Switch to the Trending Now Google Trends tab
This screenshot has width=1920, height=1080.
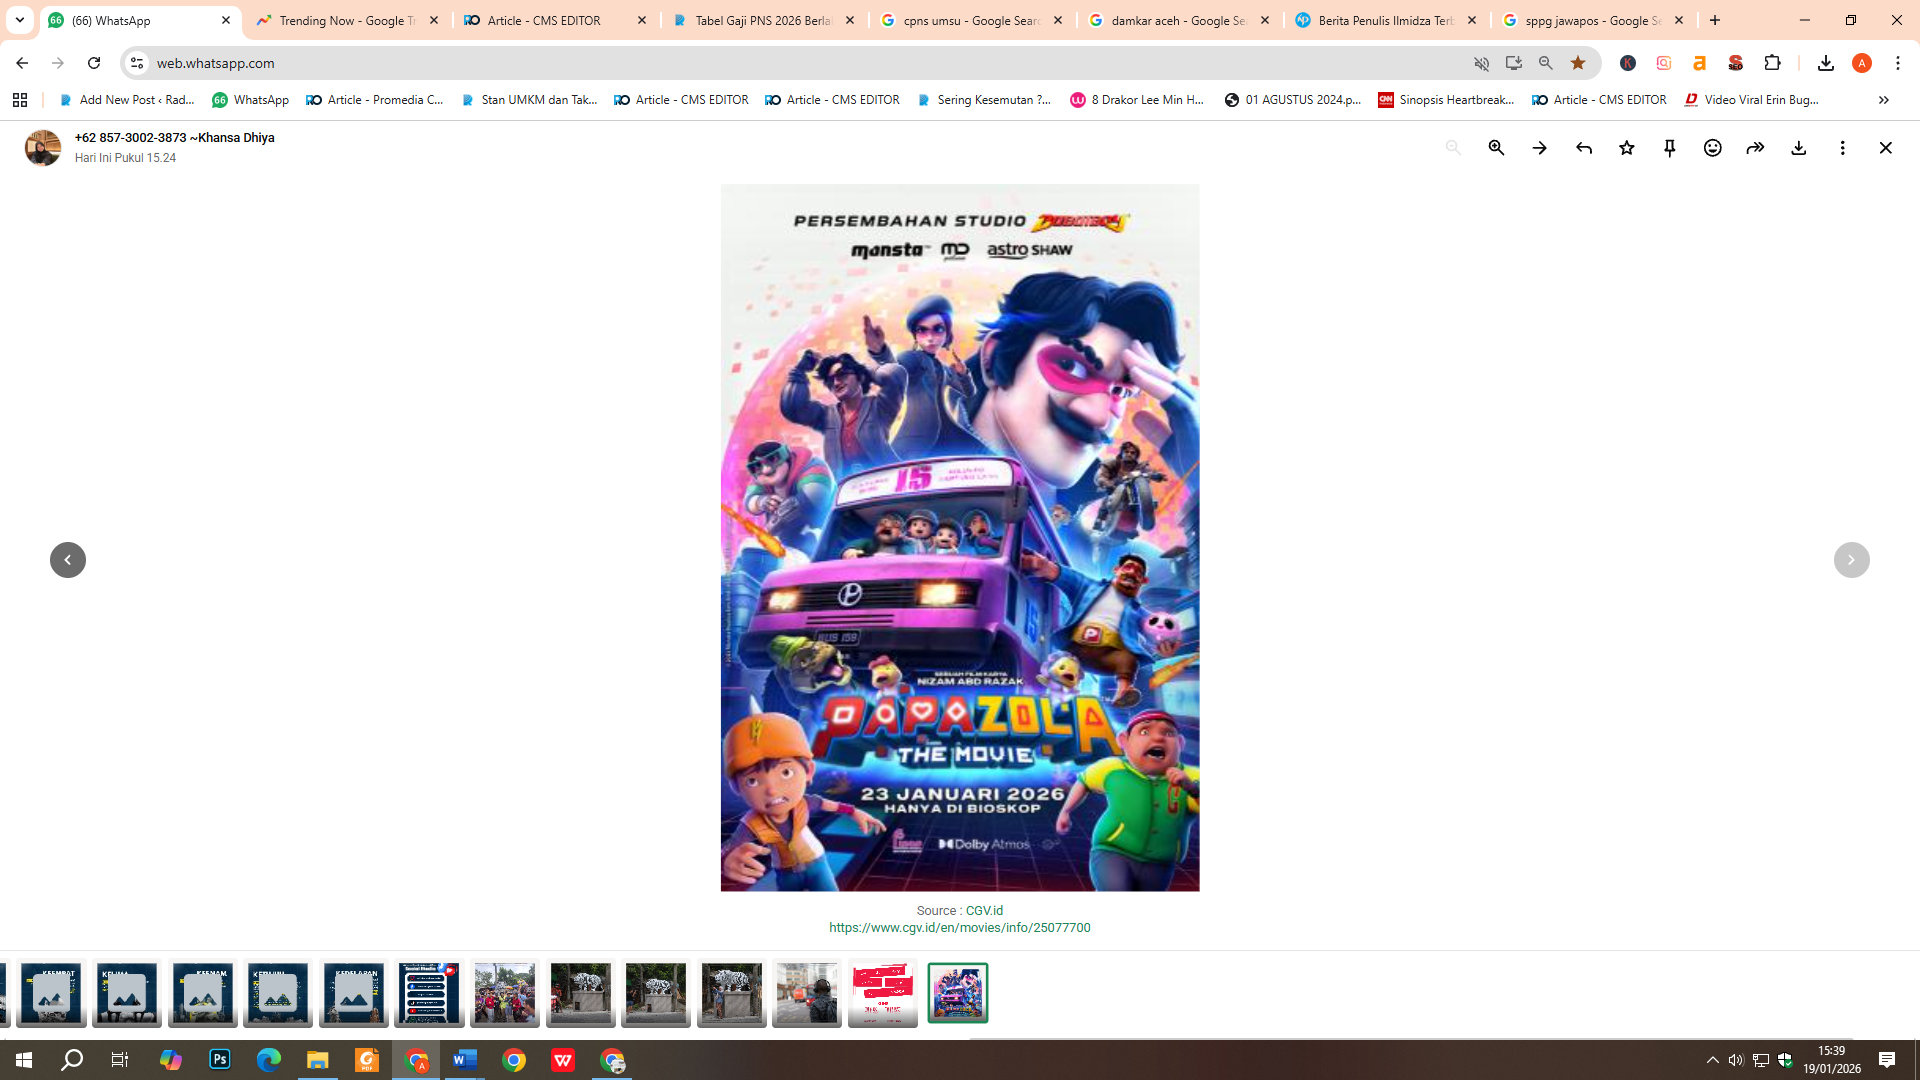coord(348,20)
